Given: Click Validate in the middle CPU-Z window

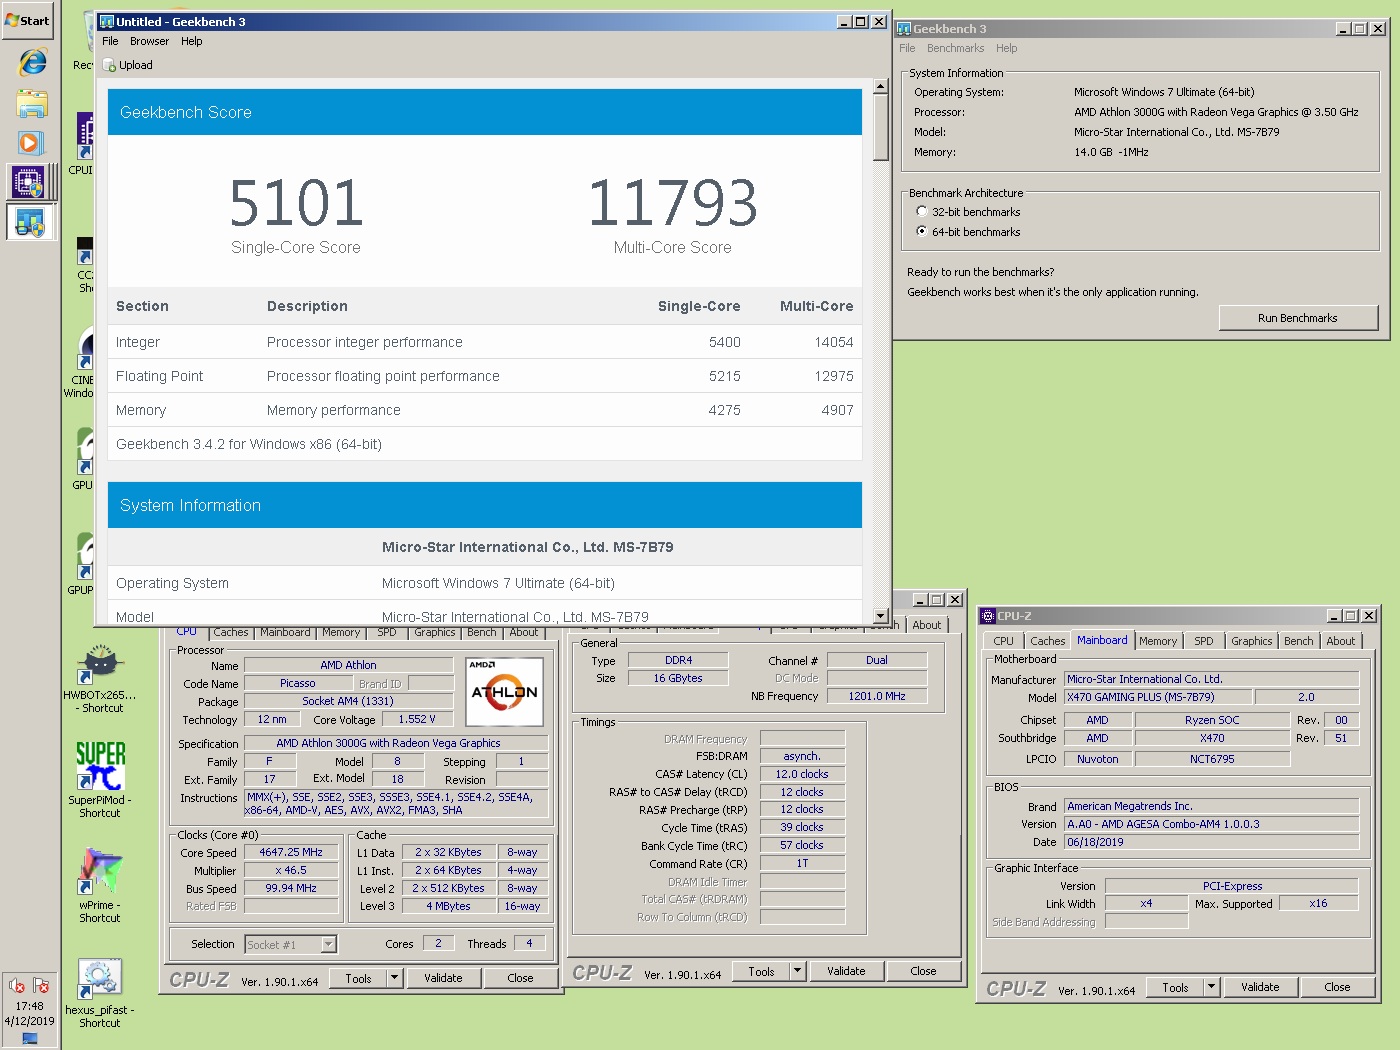Looking at the screenshot, I should 846,971.
